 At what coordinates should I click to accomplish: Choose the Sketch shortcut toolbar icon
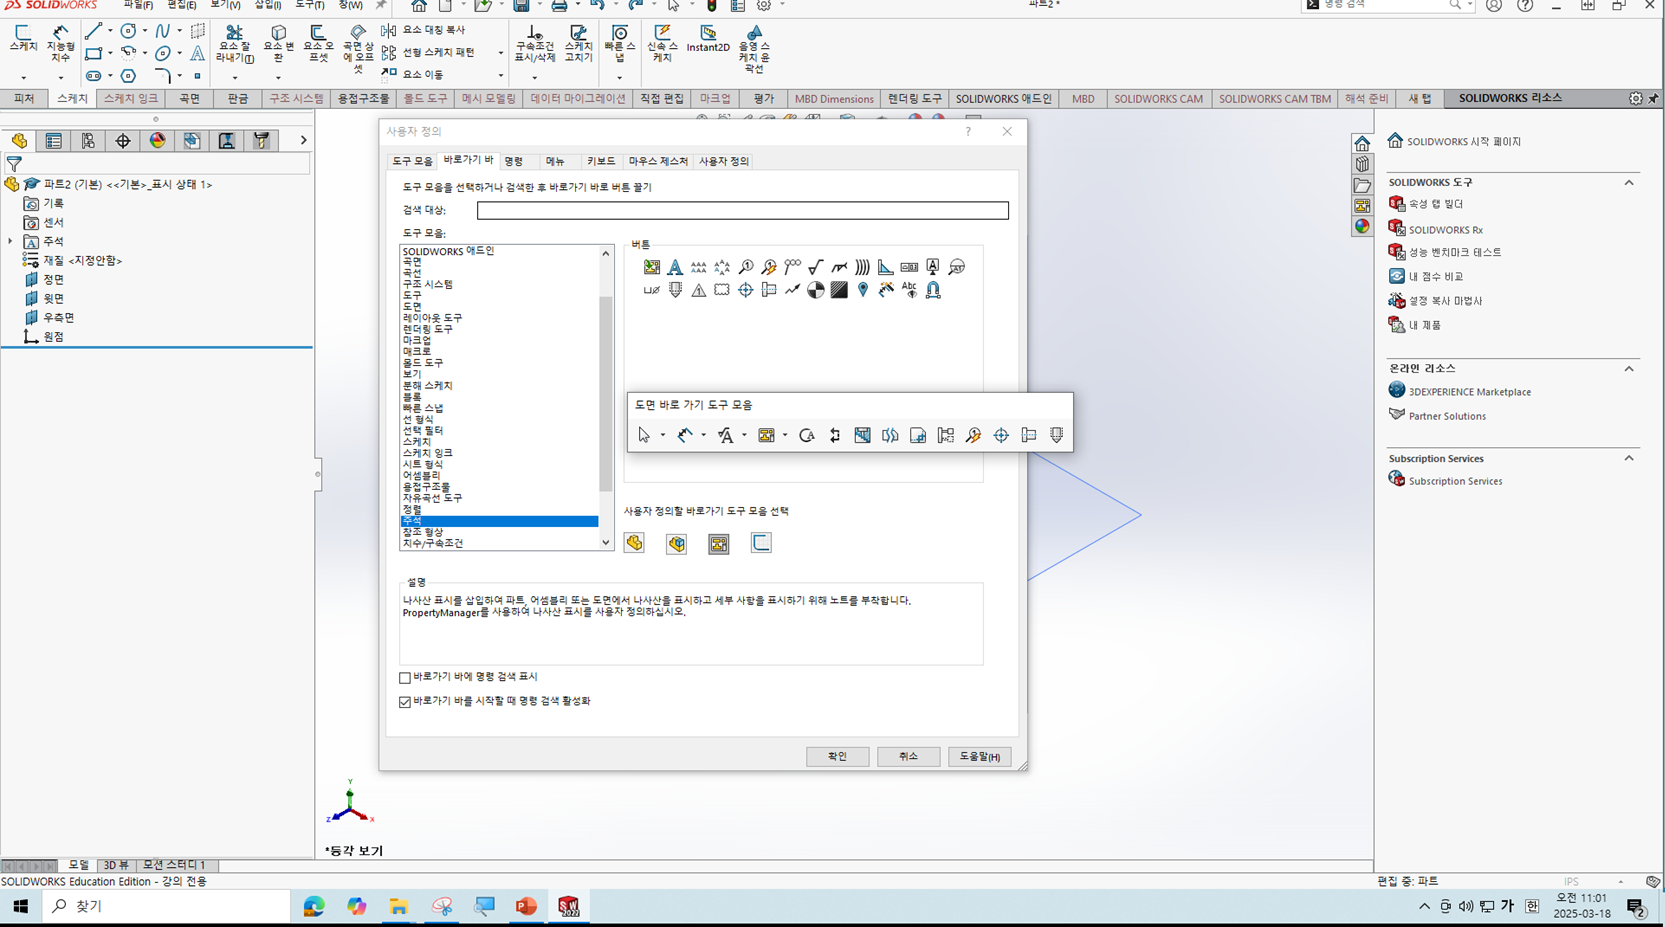pos(761,543)
